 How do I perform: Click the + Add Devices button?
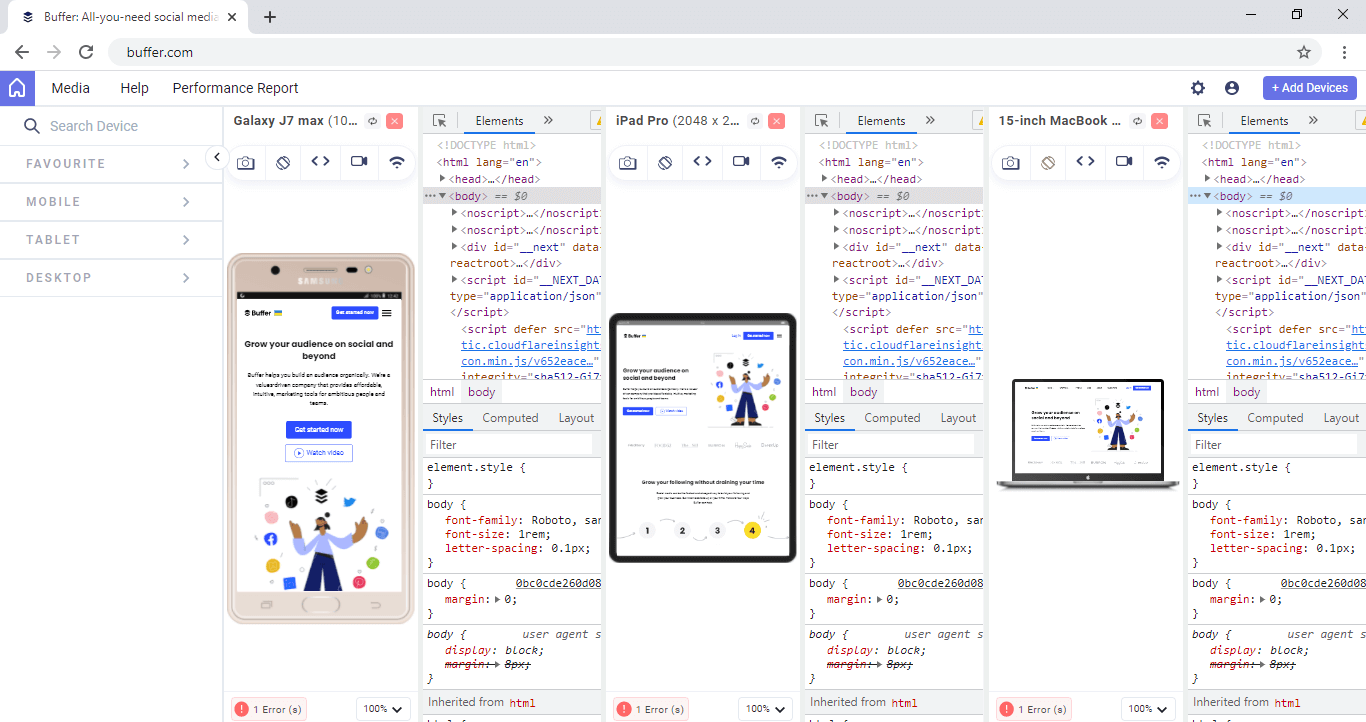1309,88
